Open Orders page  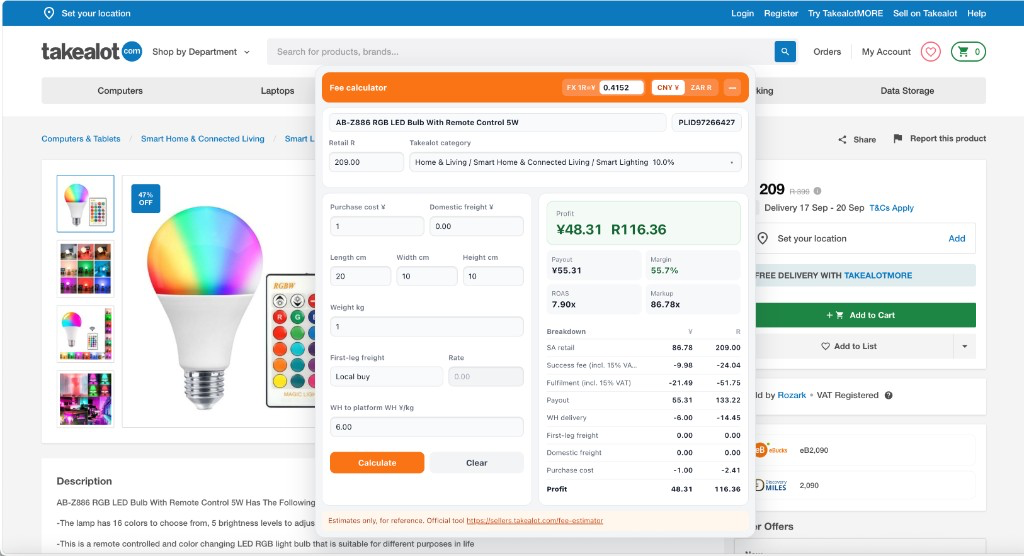(827, 52)
